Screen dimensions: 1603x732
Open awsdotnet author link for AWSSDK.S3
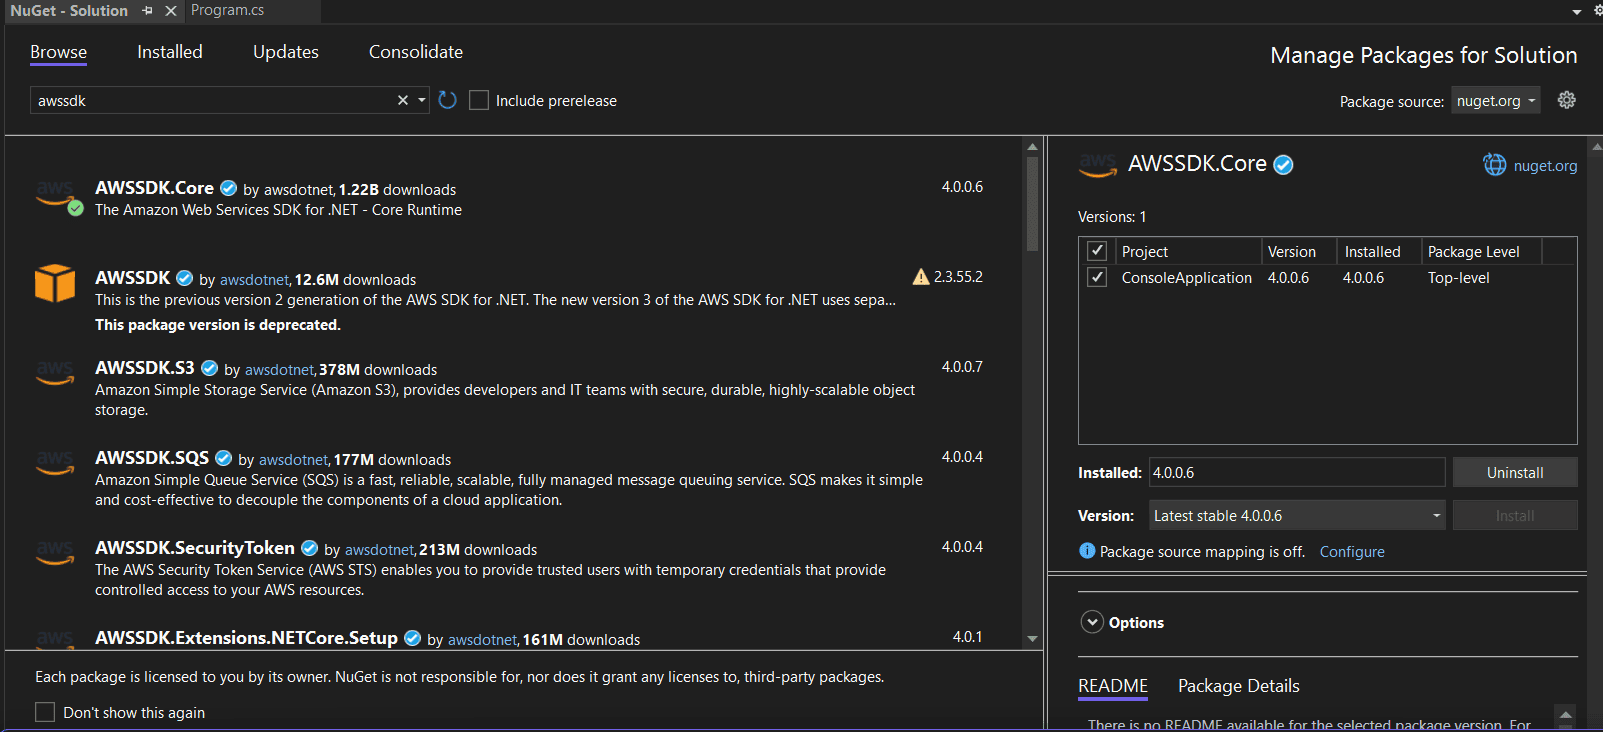tap(279, 370)
